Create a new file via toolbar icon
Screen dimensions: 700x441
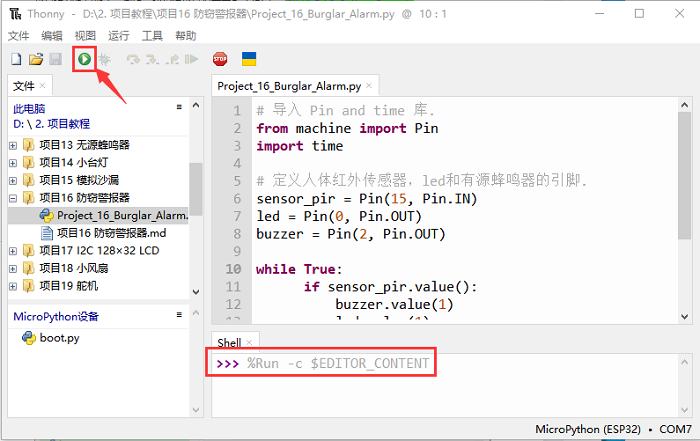15,60
